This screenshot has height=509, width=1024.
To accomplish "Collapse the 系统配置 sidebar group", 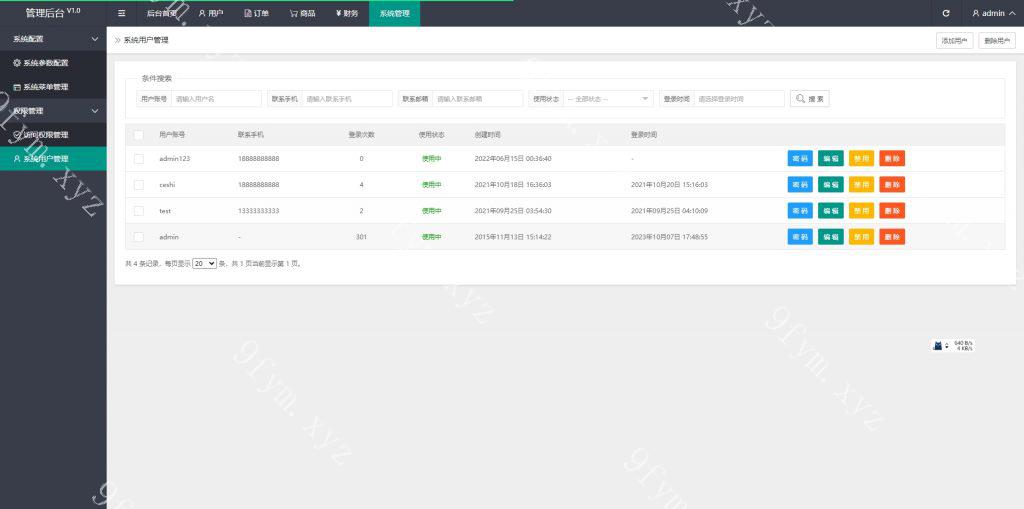I will pyautogui.click(x=53, y=39).
